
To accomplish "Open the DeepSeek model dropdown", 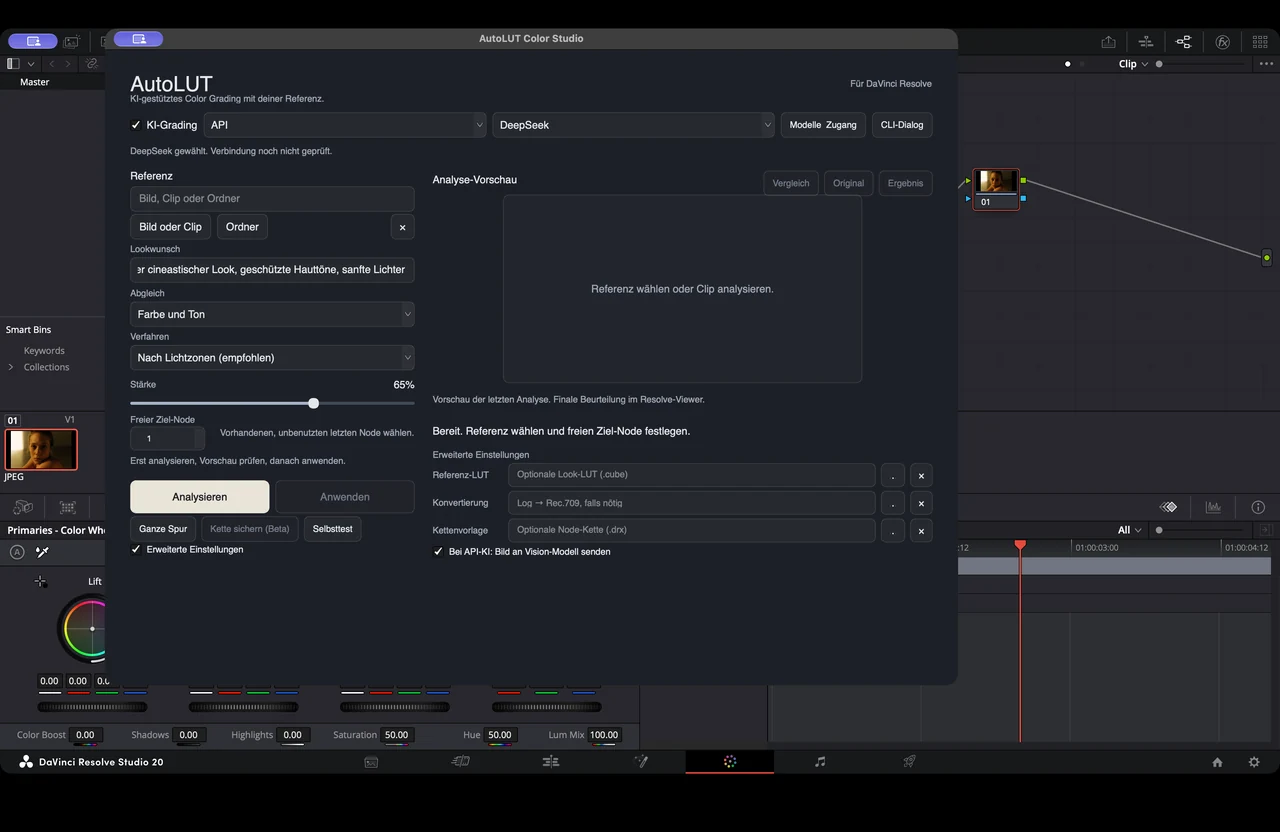I will [633, 125].
